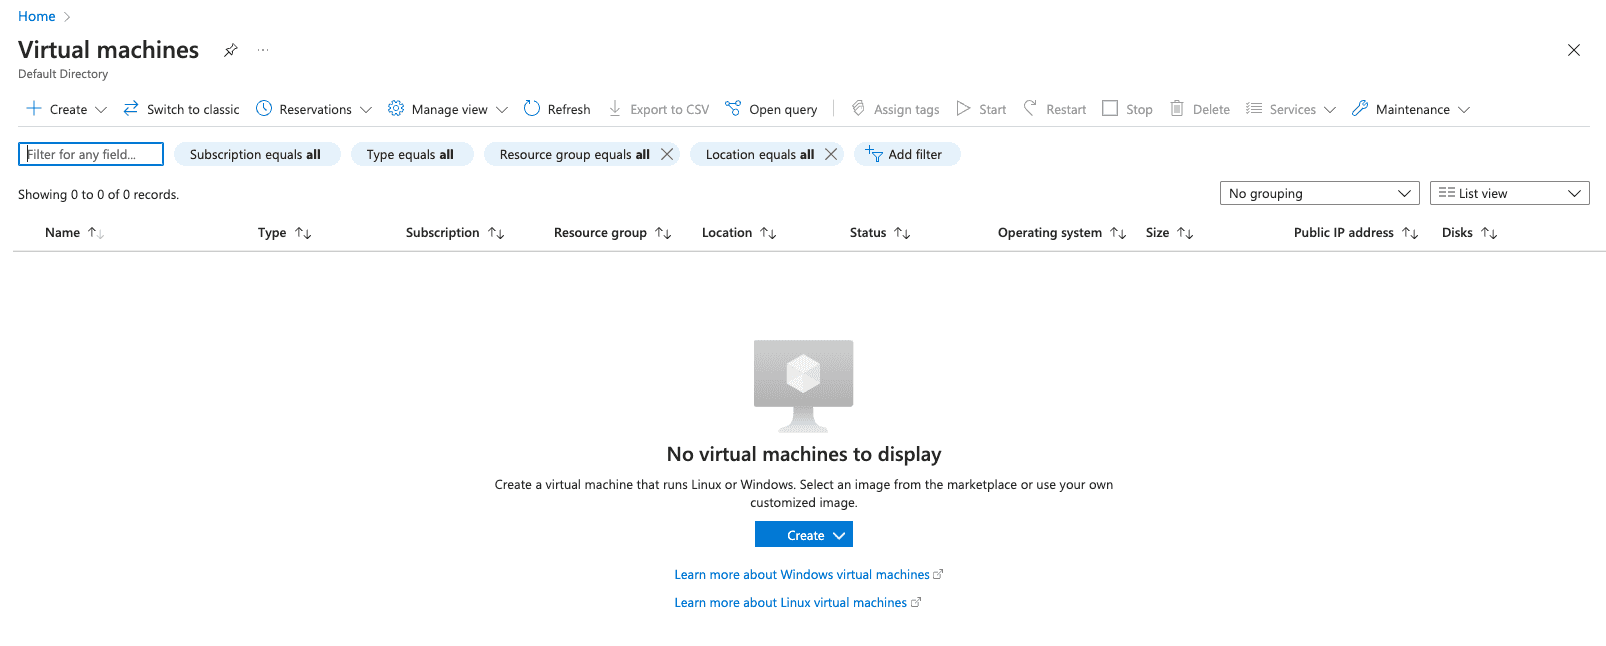Pin the Virtual machines page

pos(231,50)
